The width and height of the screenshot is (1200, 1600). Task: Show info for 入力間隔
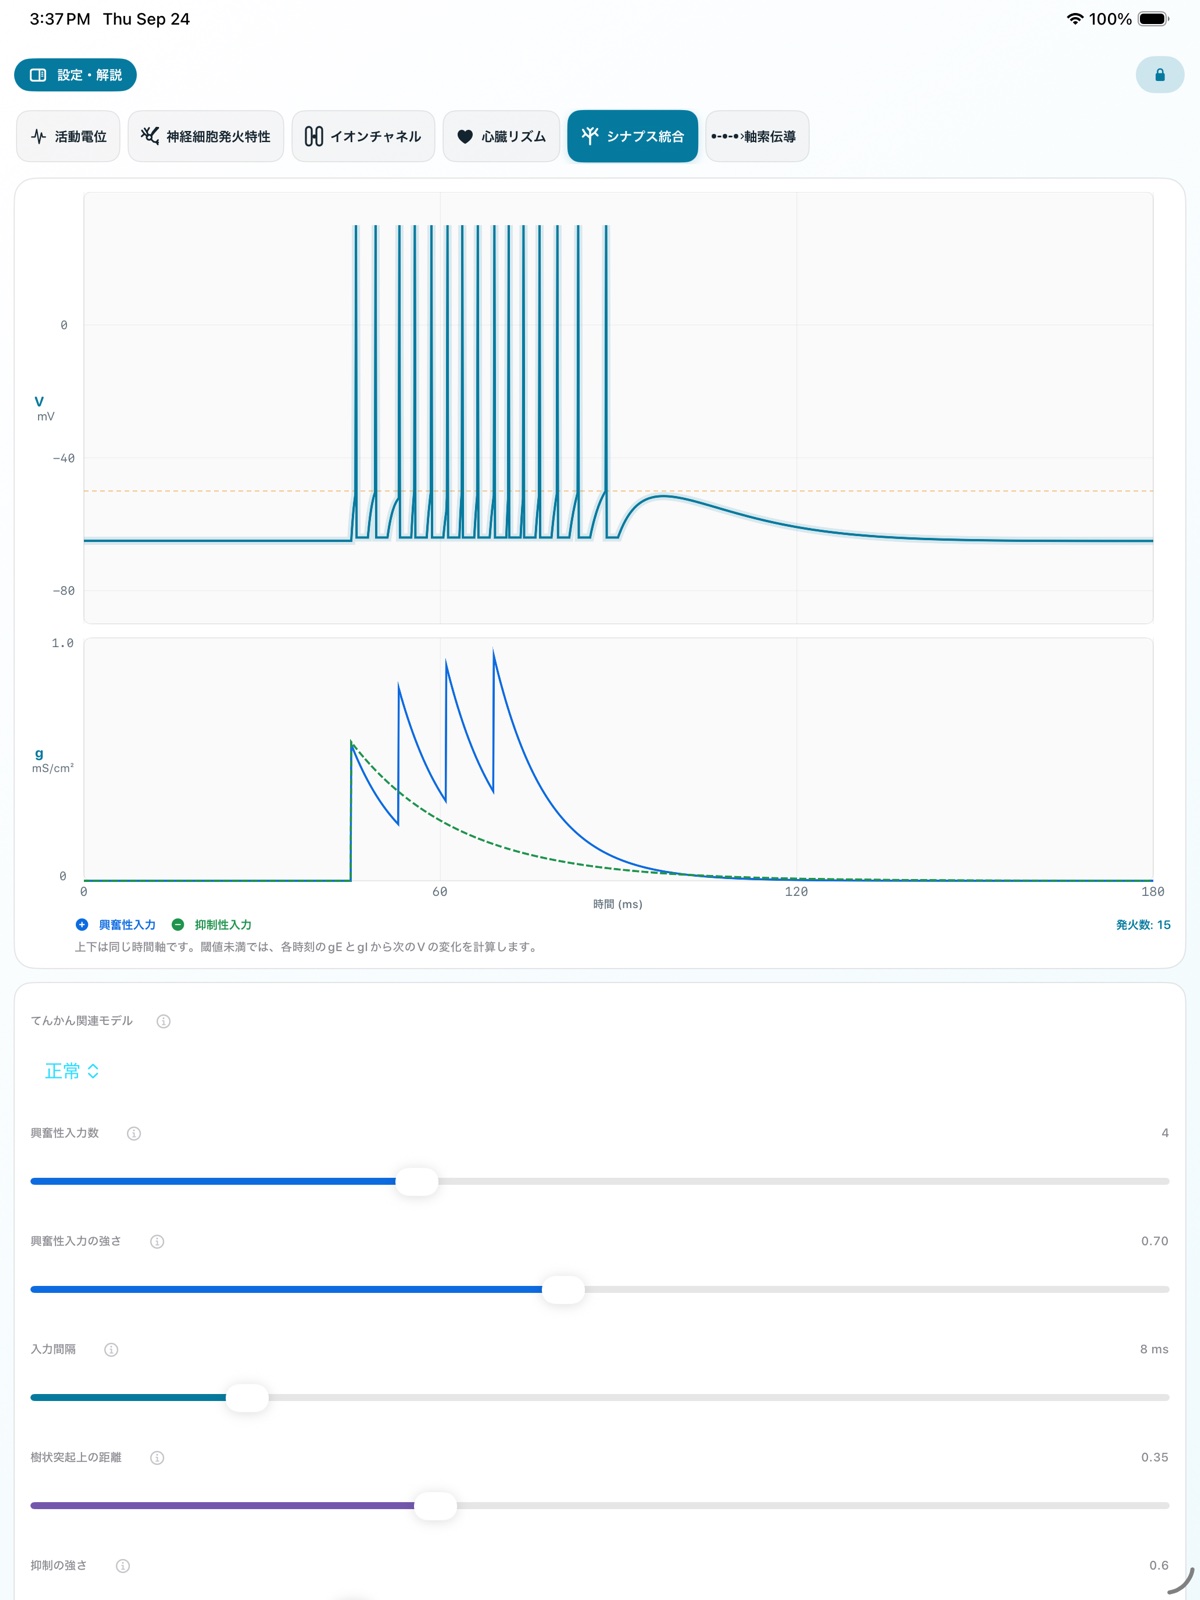pos(112,1349)
